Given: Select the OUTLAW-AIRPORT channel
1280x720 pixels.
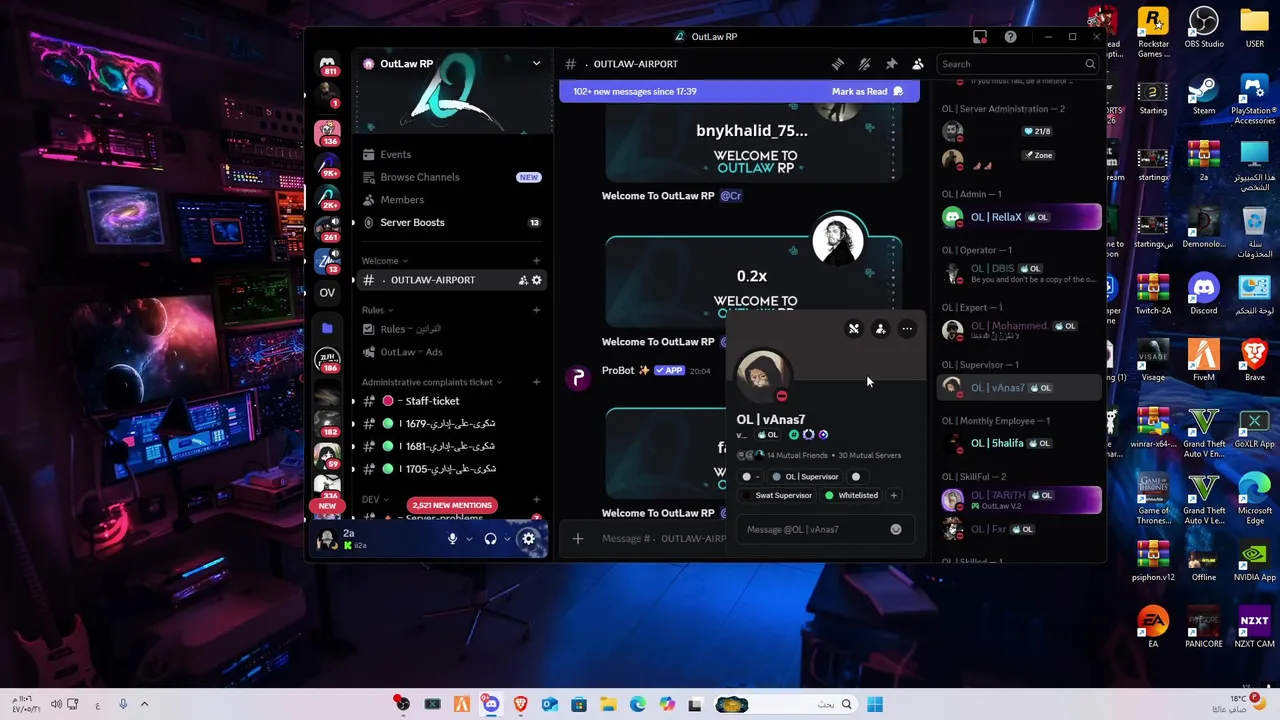Looking at the screenshot, I should click(x=451, y=280).
